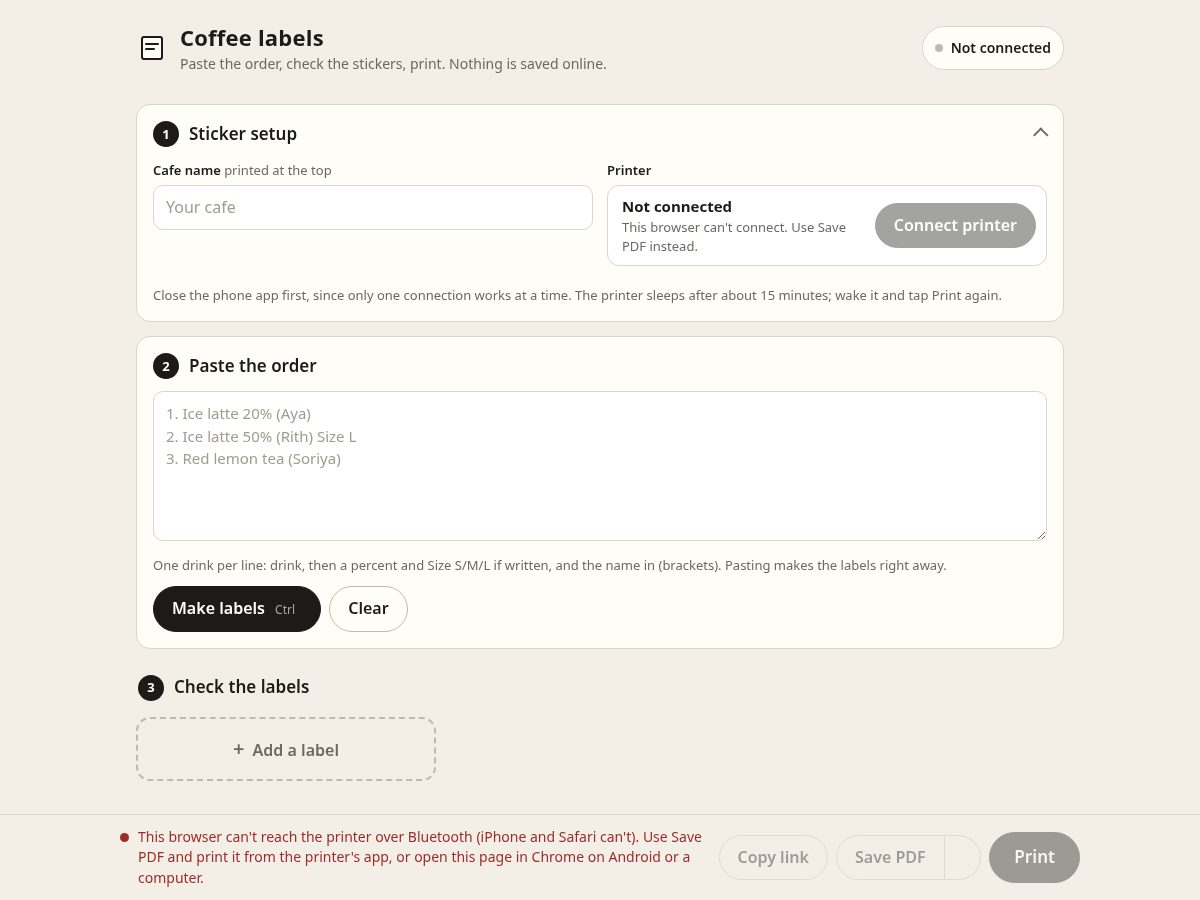Focus the Cafe name input field
This screenshot has width=1200, height=900.
point(373,207)
